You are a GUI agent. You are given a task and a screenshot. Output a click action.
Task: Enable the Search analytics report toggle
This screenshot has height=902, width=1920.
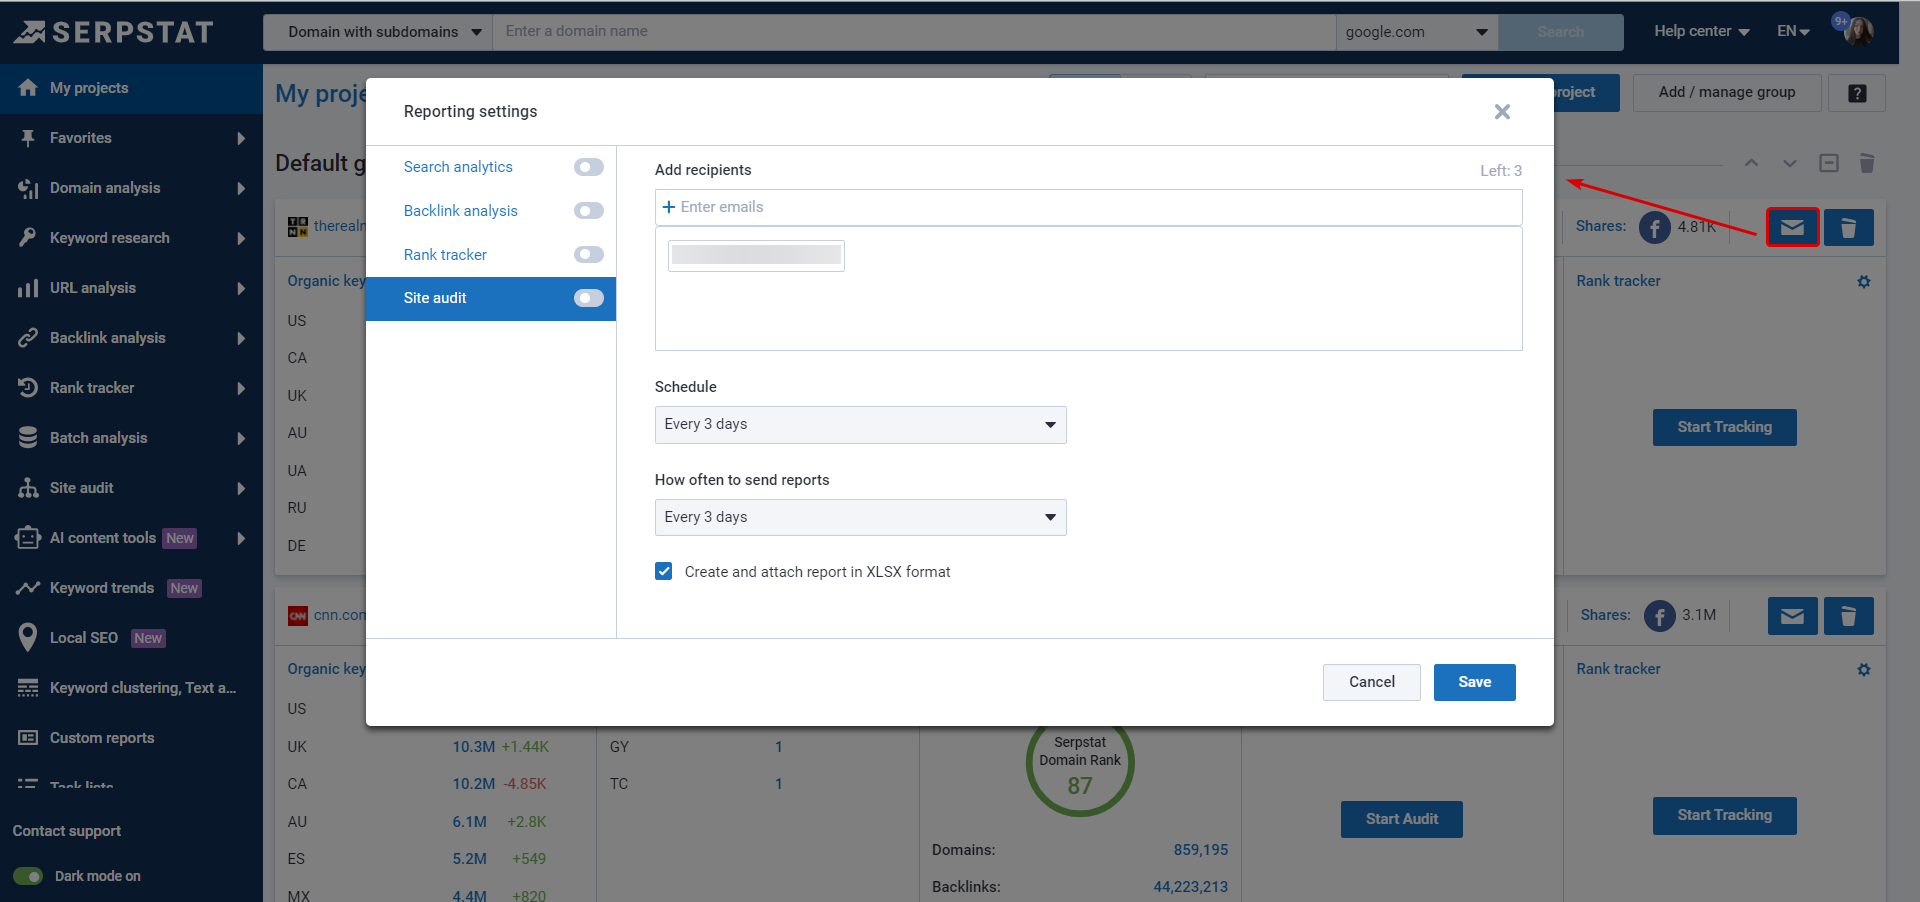[x=588, y=167]
